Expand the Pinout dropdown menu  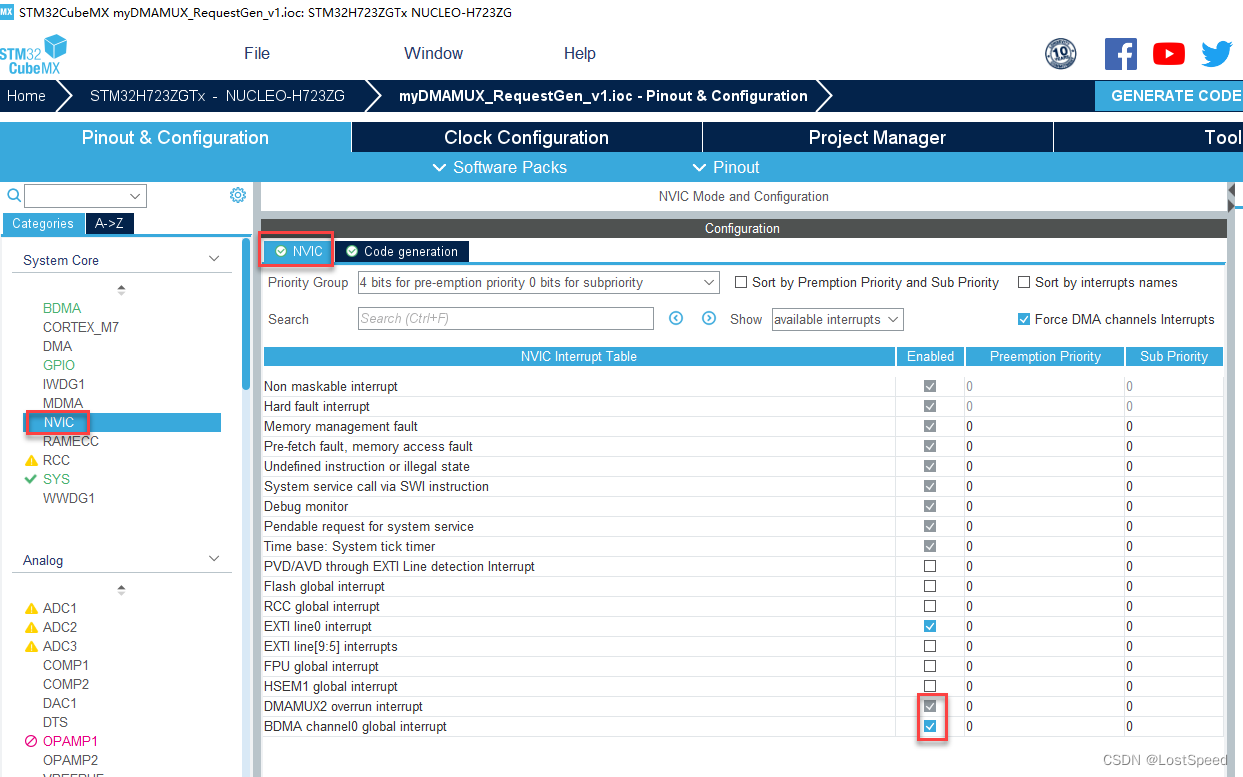click(x=726, y=167)
